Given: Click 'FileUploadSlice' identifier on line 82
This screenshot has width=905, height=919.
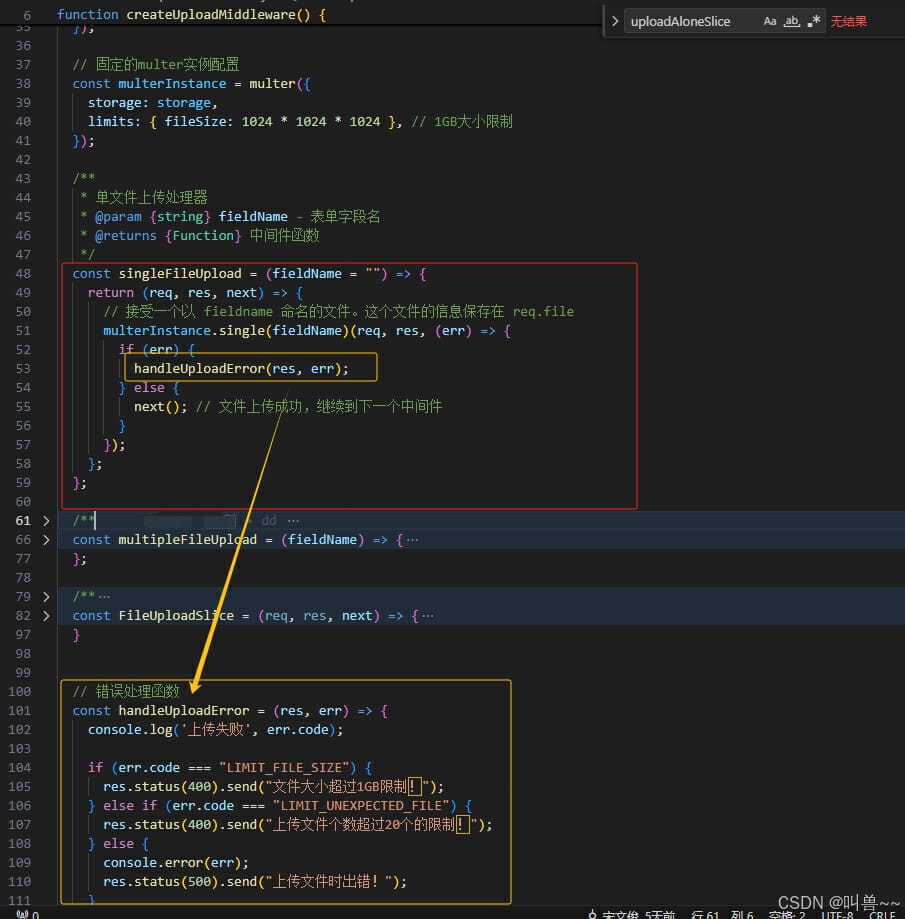Looking at the screenshot, I should [x=176, y=615].
